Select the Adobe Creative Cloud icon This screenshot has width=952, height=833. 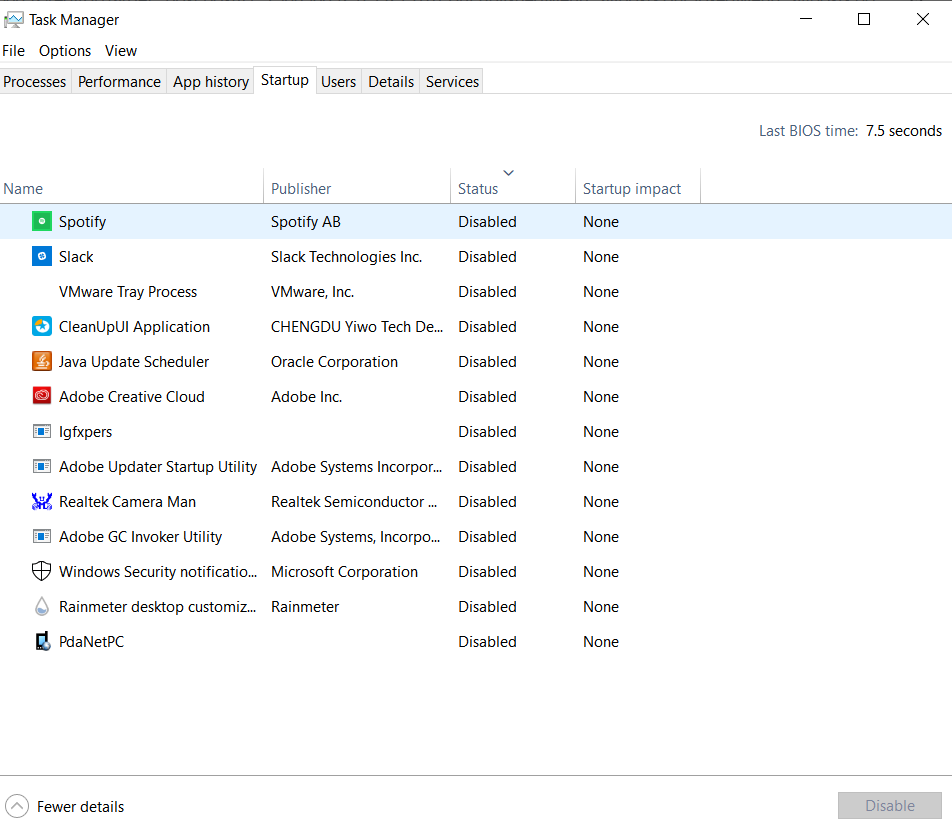point(41,397)
